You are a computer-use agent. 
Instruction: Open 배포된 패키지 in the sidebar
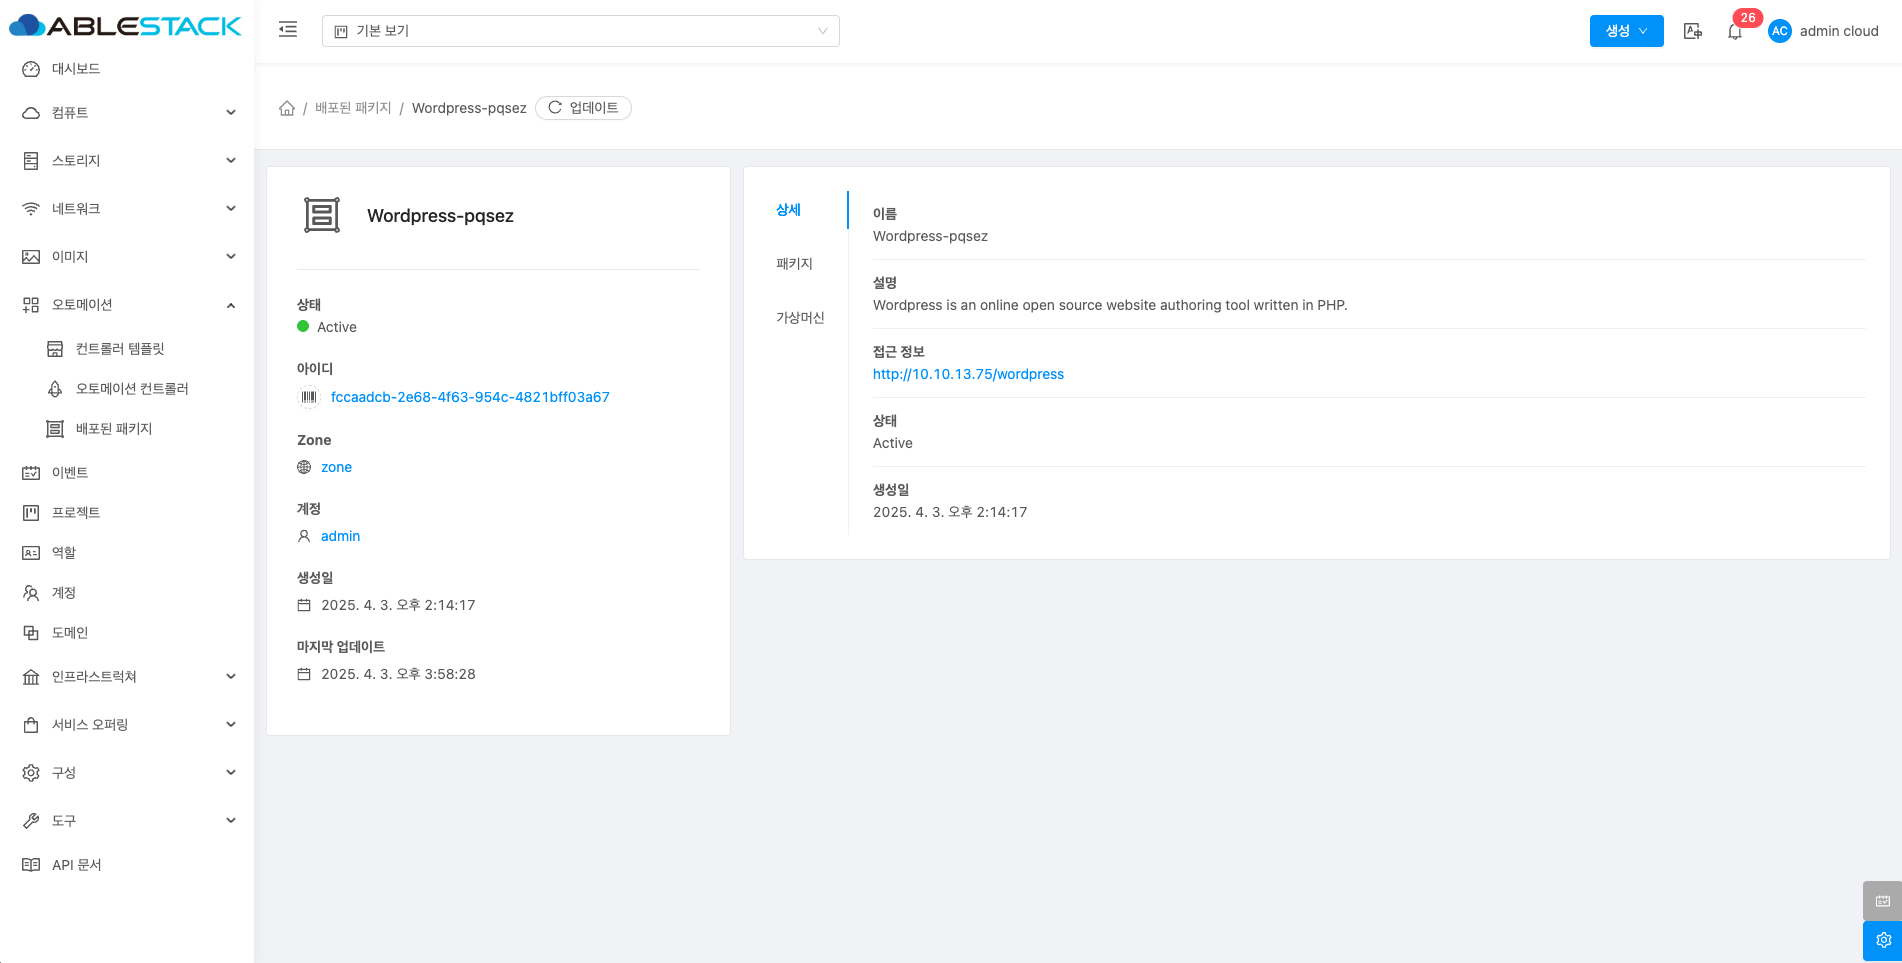(x=114, y=429)
